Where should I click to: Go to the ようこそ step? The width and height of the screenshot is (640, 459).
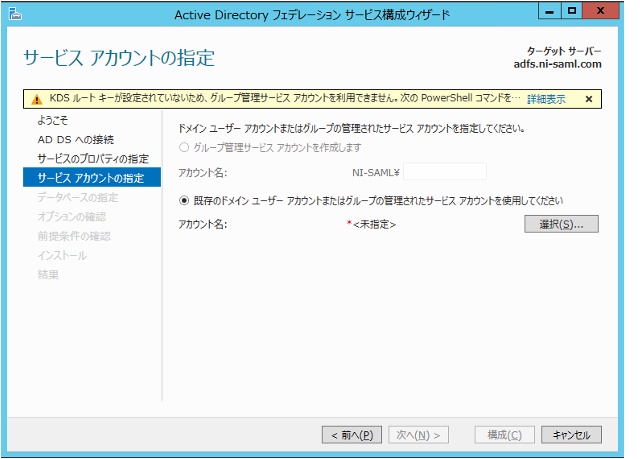point(53,120)
